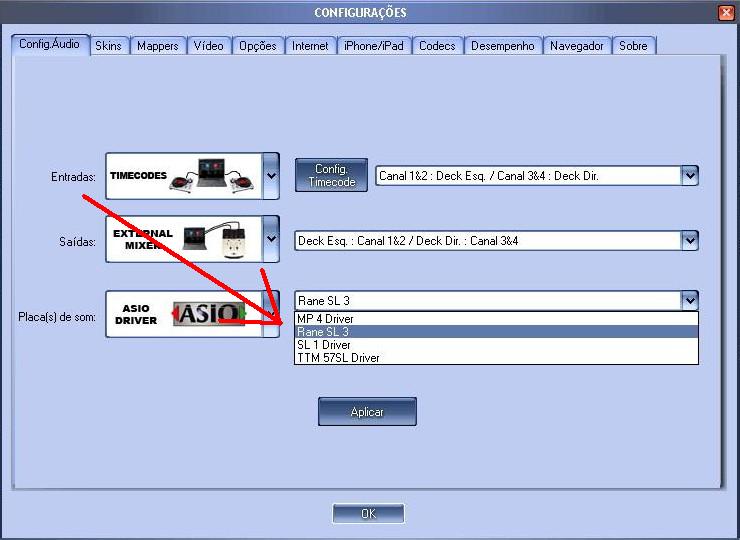740x540 pixels.
Task: Collapse the Rane SL 3 sound card dropdown arrow
Action: (x=690, y=301)
